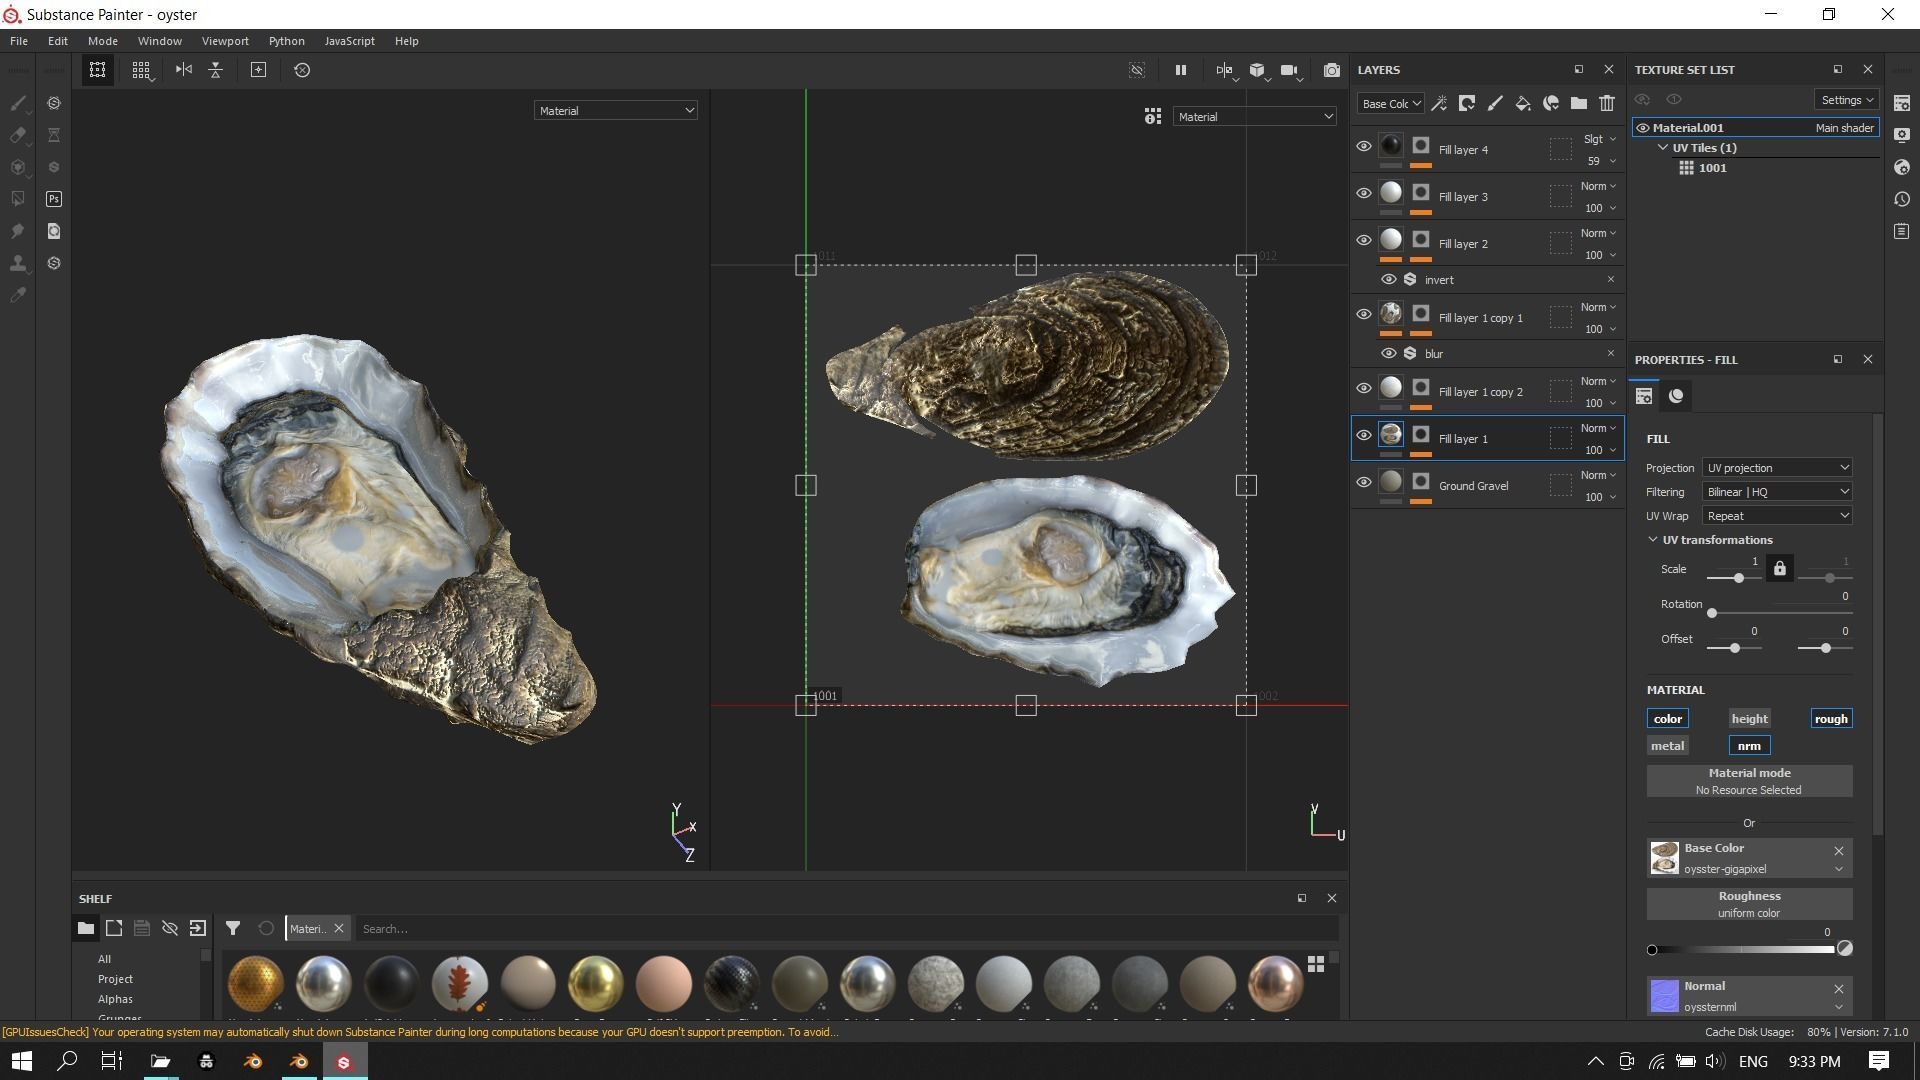Toggle the height channel button
Image resolution: width=1920 pixels, height=1080 pixels.
[x=1750, y=719]
